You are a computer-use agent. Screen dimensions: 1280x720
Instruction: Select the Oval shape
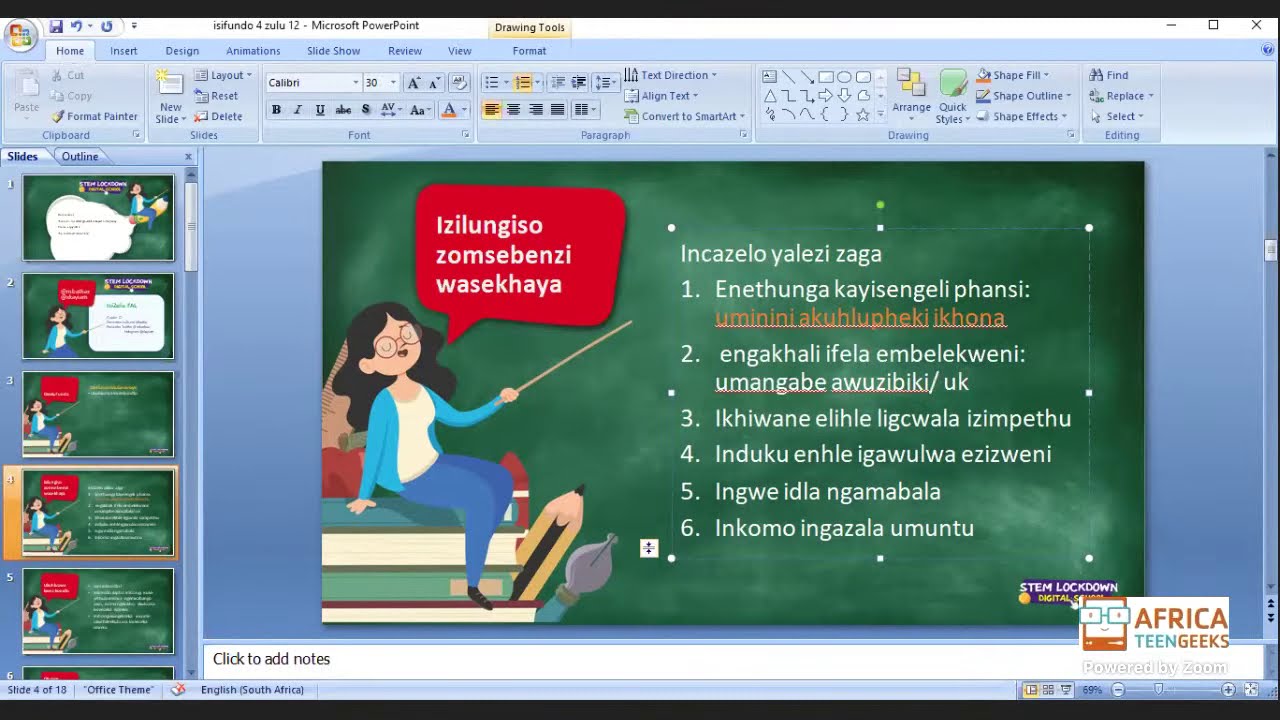coord(844,77)
